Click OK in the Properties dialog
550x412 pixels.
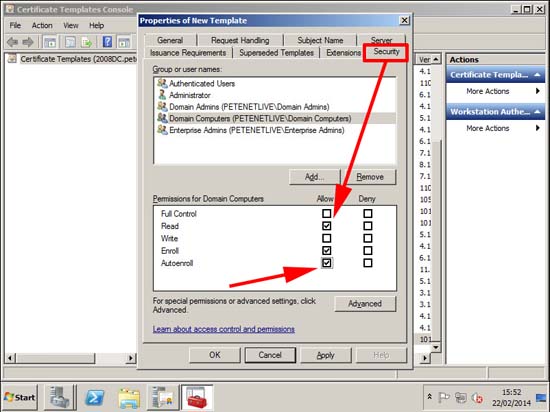(x=215, y=355)
